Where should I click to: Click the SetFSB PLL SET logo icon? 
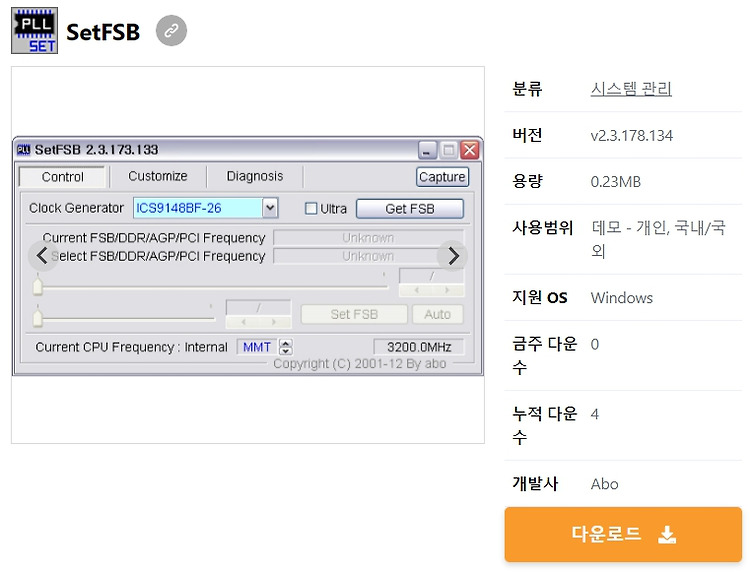(34, 31)
